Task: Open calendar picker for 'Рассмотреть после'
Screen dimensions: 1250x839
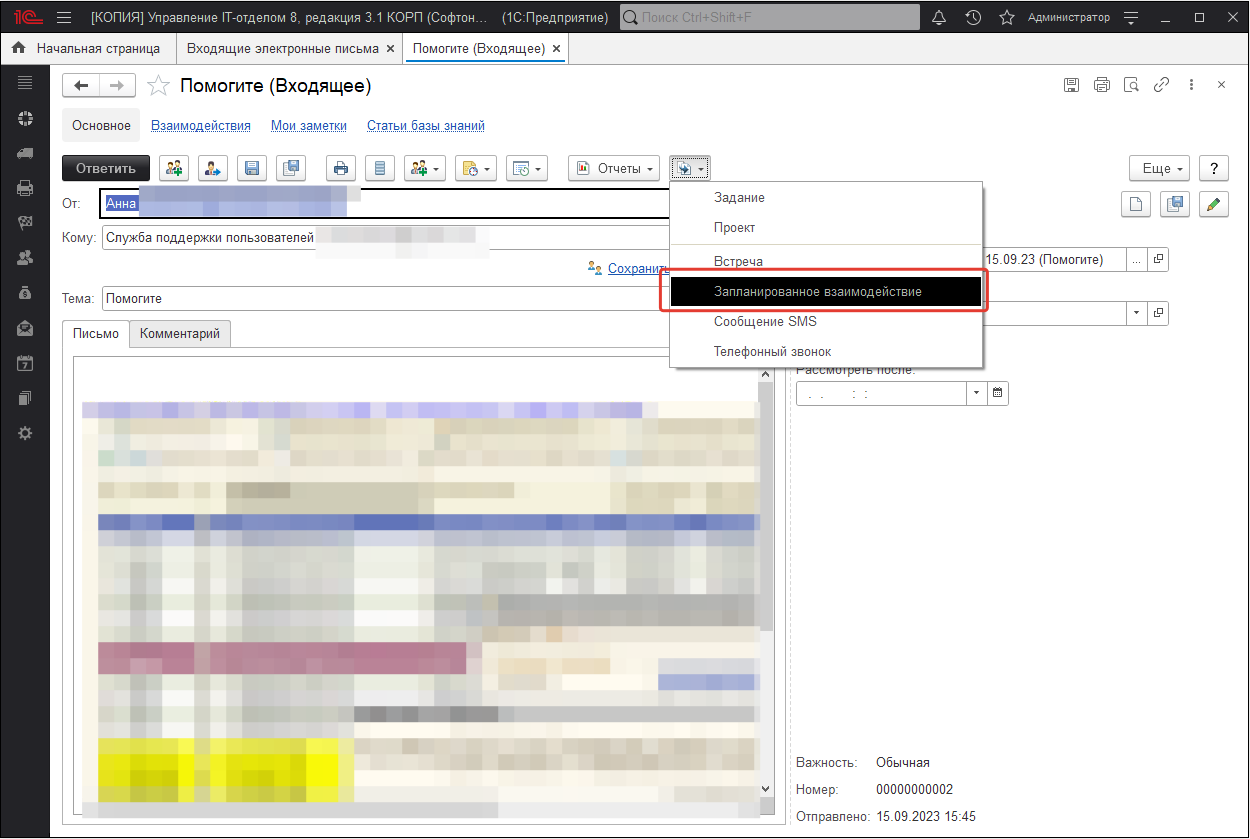Action: tap(997, 393)
